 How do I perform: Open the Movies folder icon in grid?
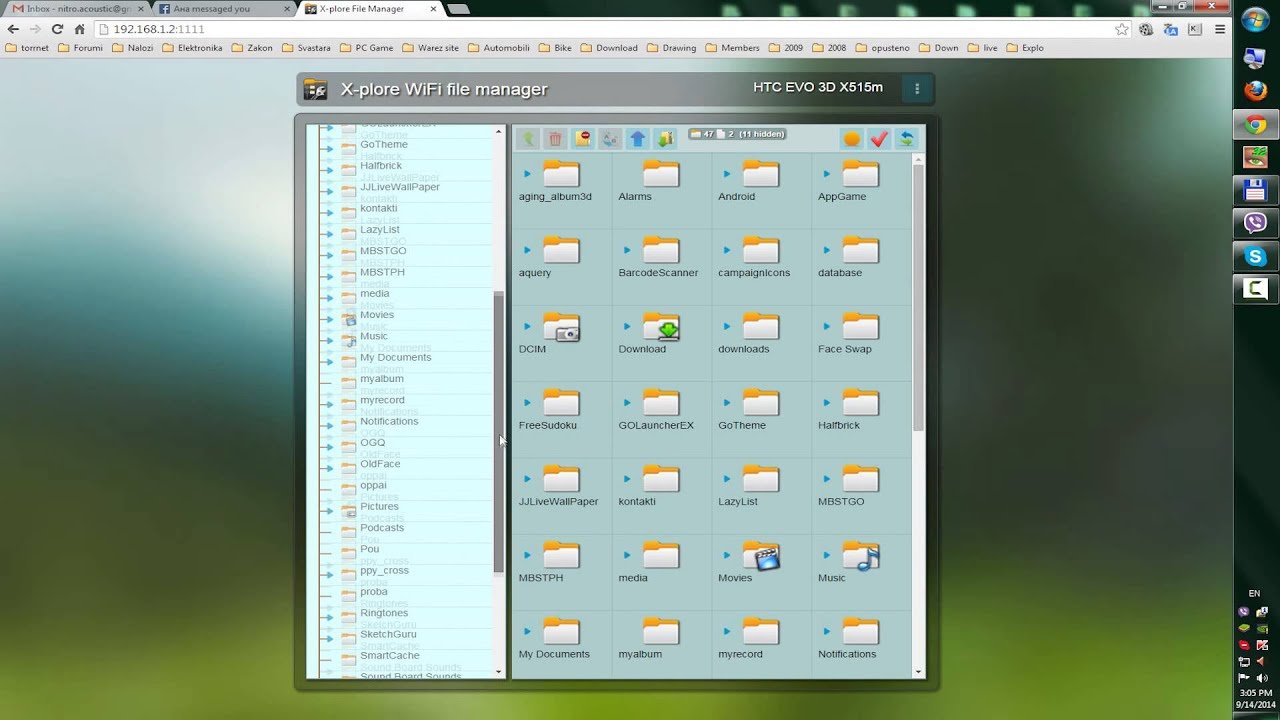[761, 555]
